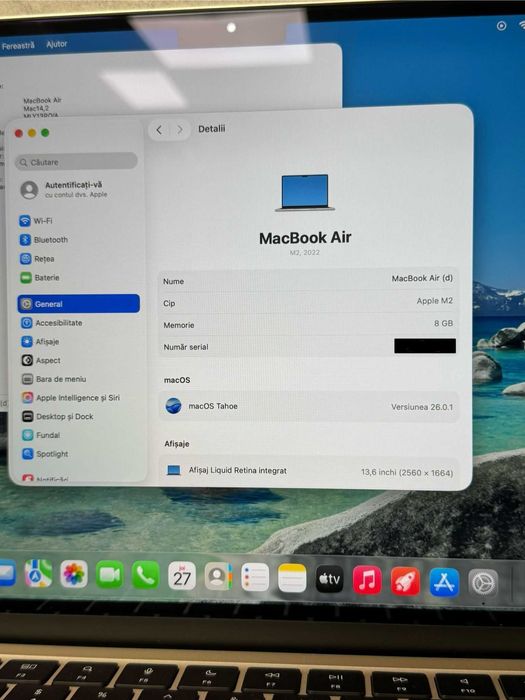Click the 8 GB memory value
Screen dimensions: 525x700
[x=443, y=323]
